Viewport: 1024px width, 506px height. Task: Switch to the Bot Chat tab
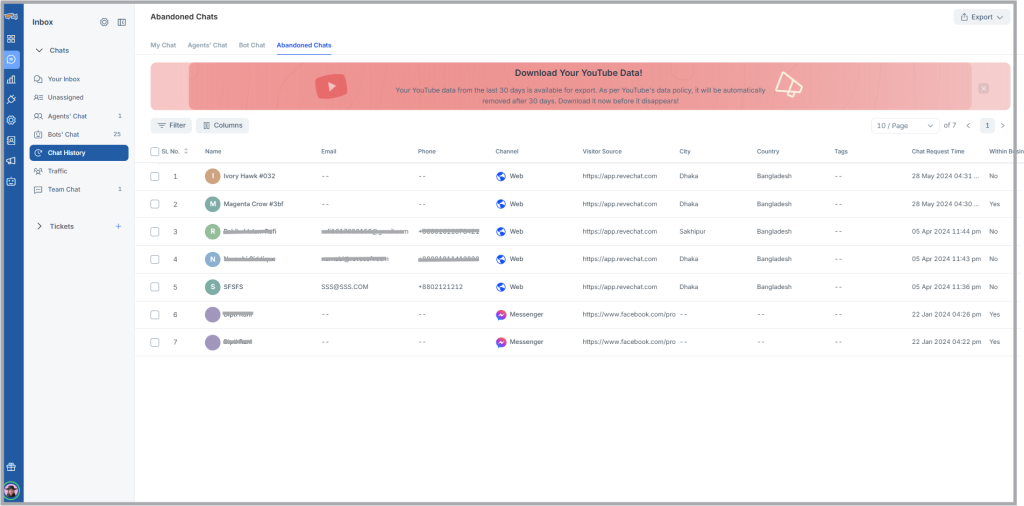251,45
